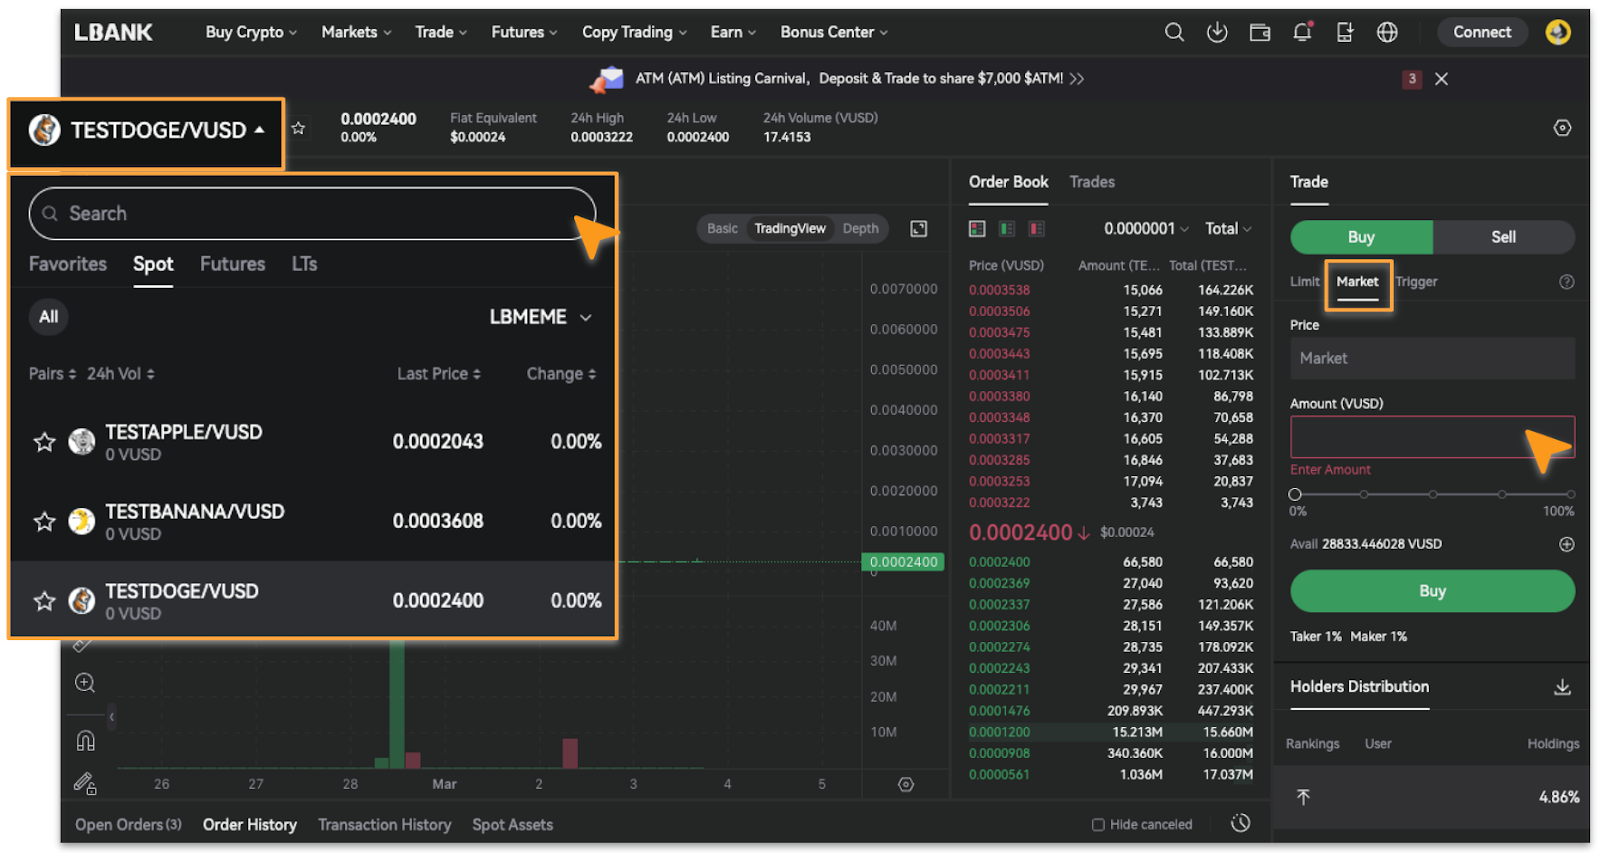
Task: Focus the pair Search field
Action: (x=312, y=213)
